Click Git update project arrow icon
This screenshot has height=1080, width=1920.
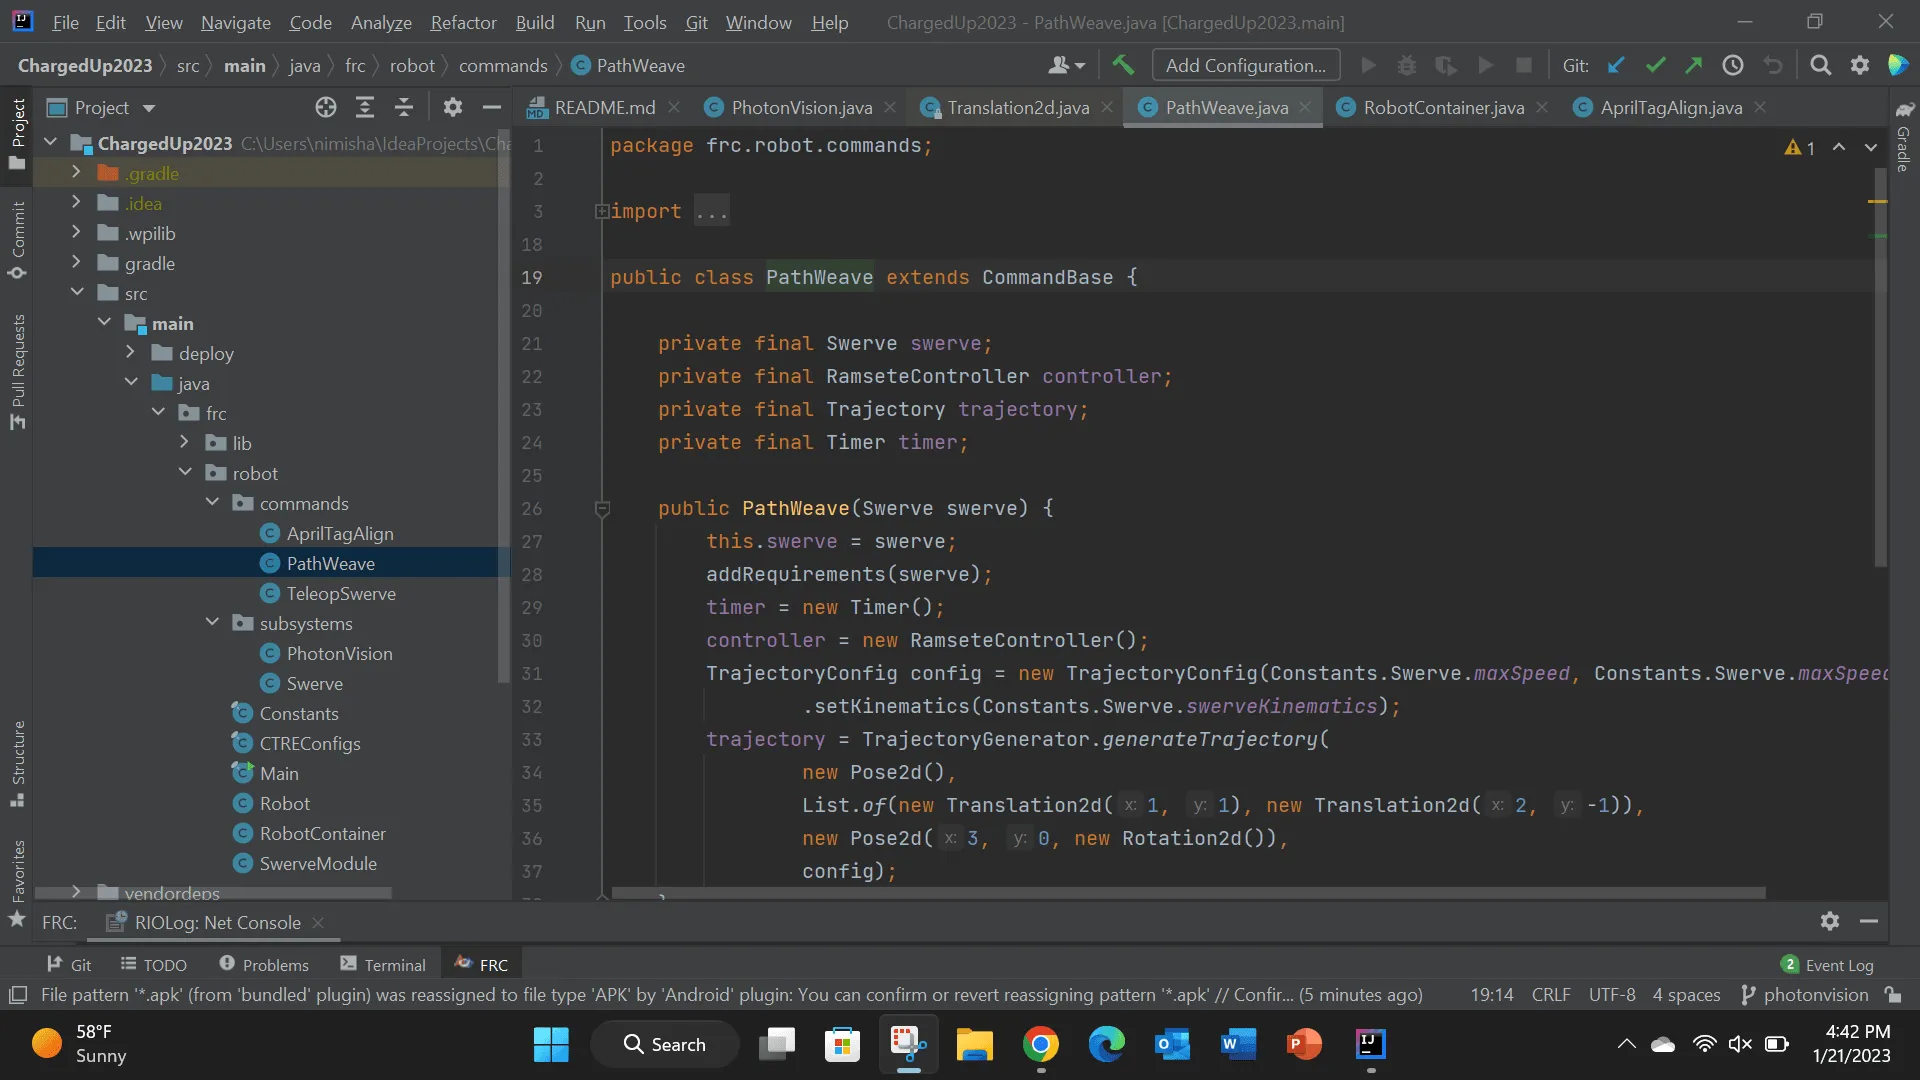pyautogui.click(x=1616, y=66)
